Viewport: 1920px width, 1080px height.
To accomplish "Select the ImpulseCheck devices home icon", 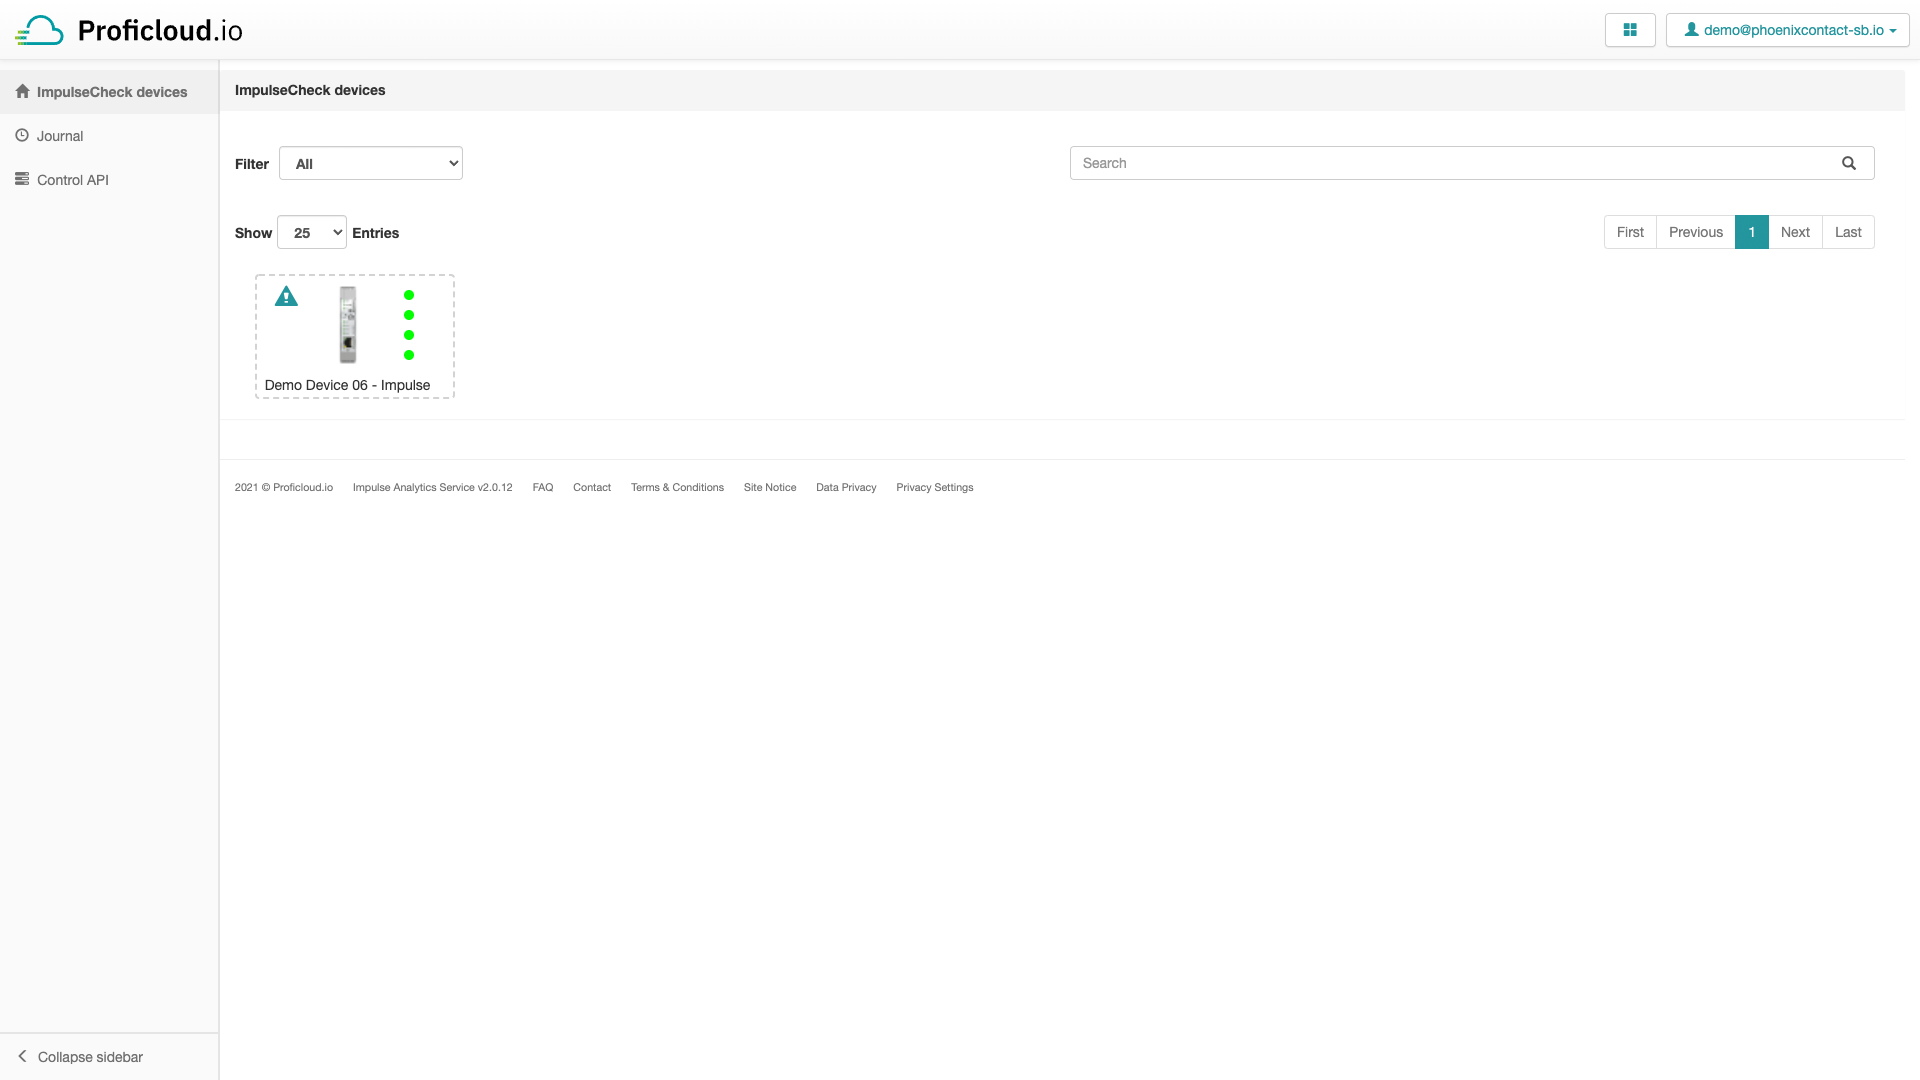I will coord(22,91).
